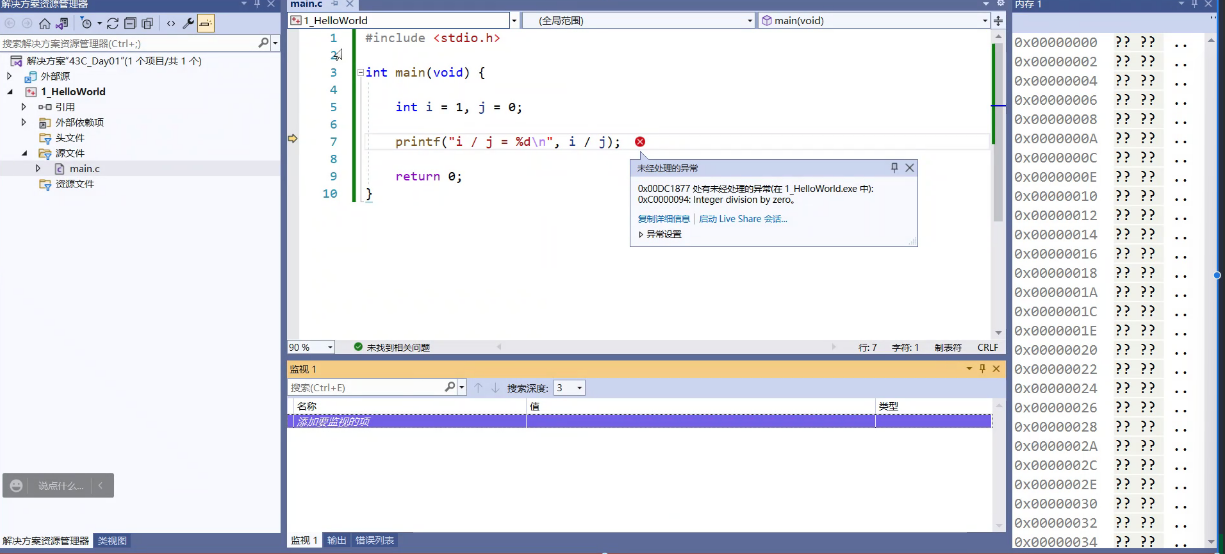Collapse the 源文件 folder node
Screen dimensions: 1225x554
(x=24, y=154)
